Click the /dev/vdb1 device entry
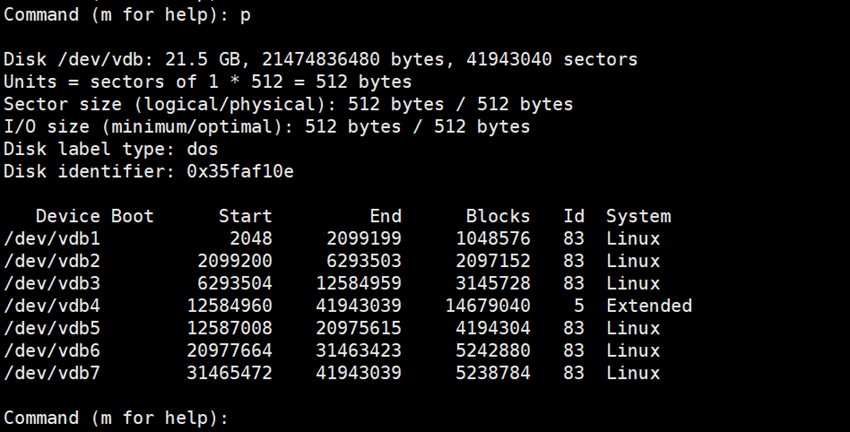The width and height of the screenshot is (850, 432). pos(52,239)
